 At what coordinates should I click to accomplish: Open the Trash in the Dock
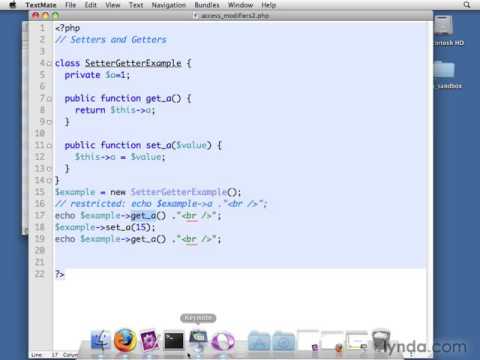[381, 340]
